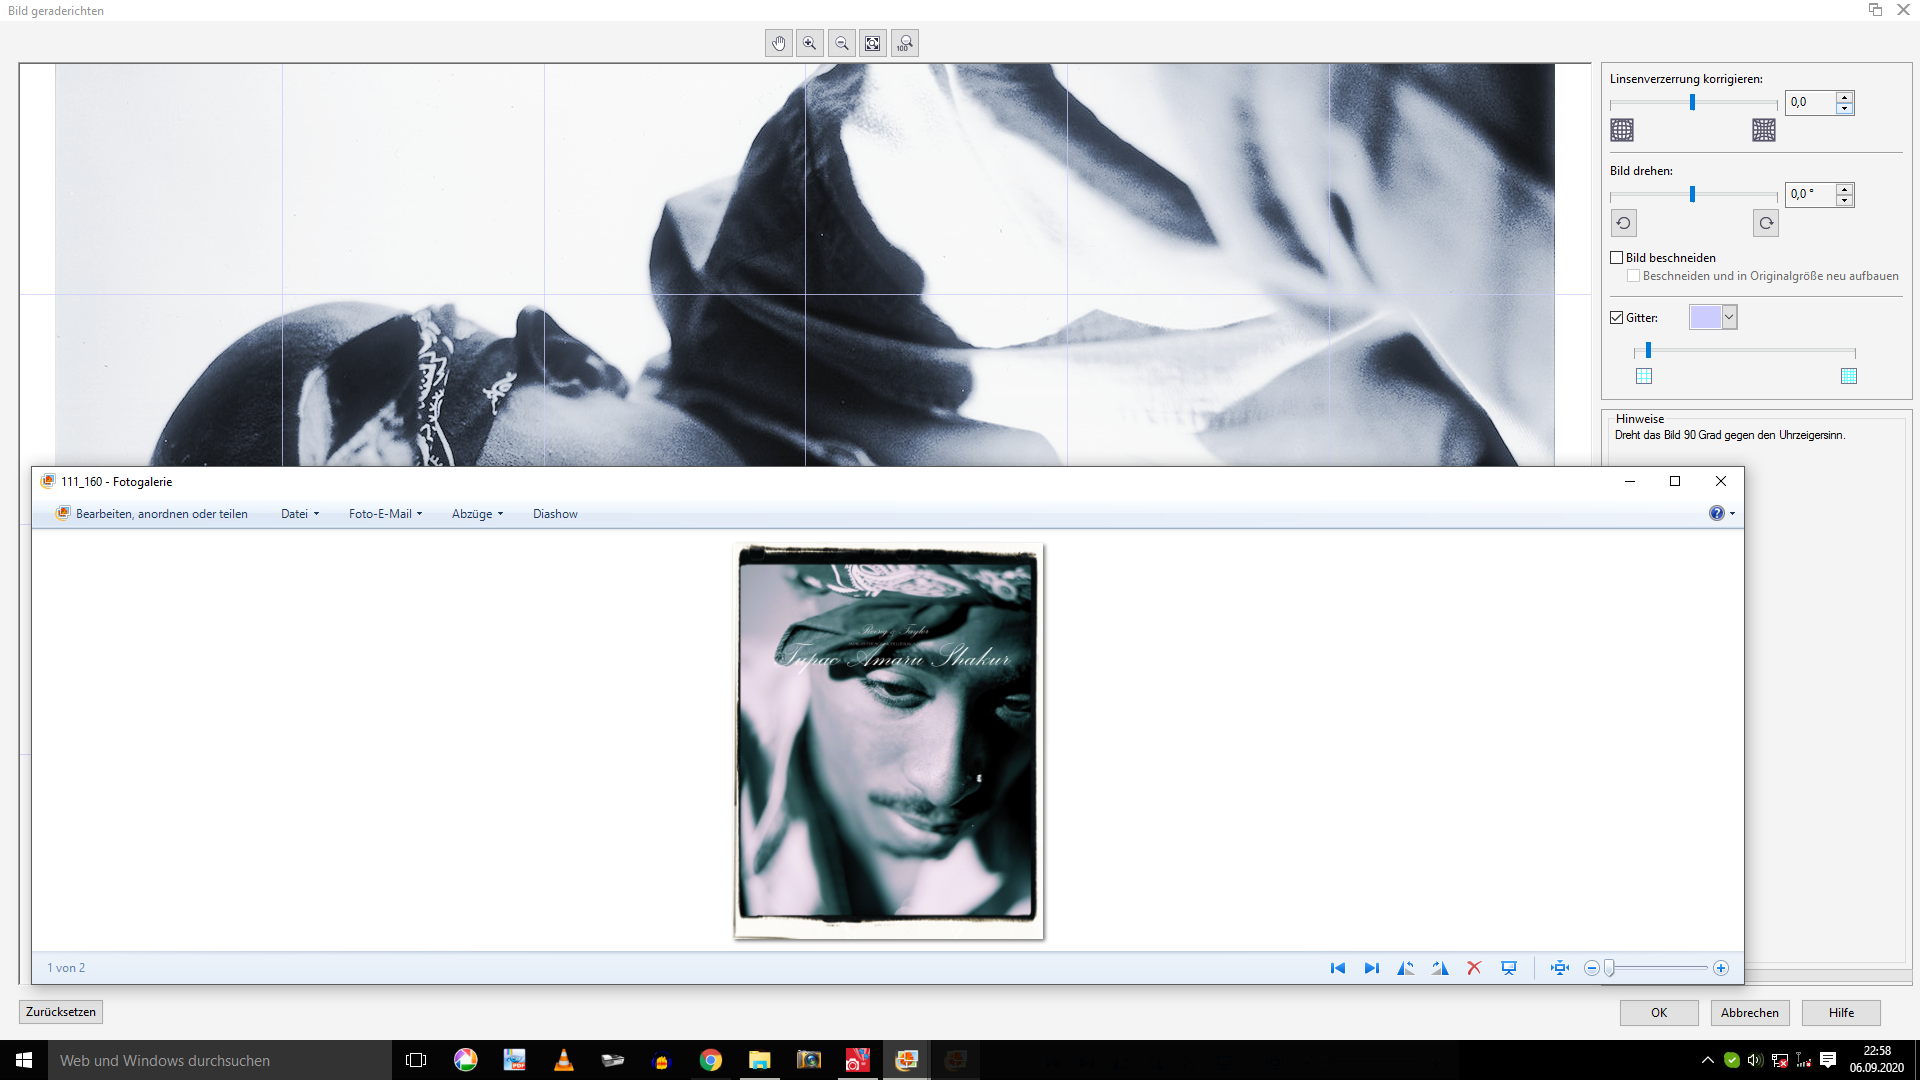The height and width of the screenshot is (1080, 1920).
Task: Uncheck the Gitter checkbox
Action: click(x=1616, y=318)
